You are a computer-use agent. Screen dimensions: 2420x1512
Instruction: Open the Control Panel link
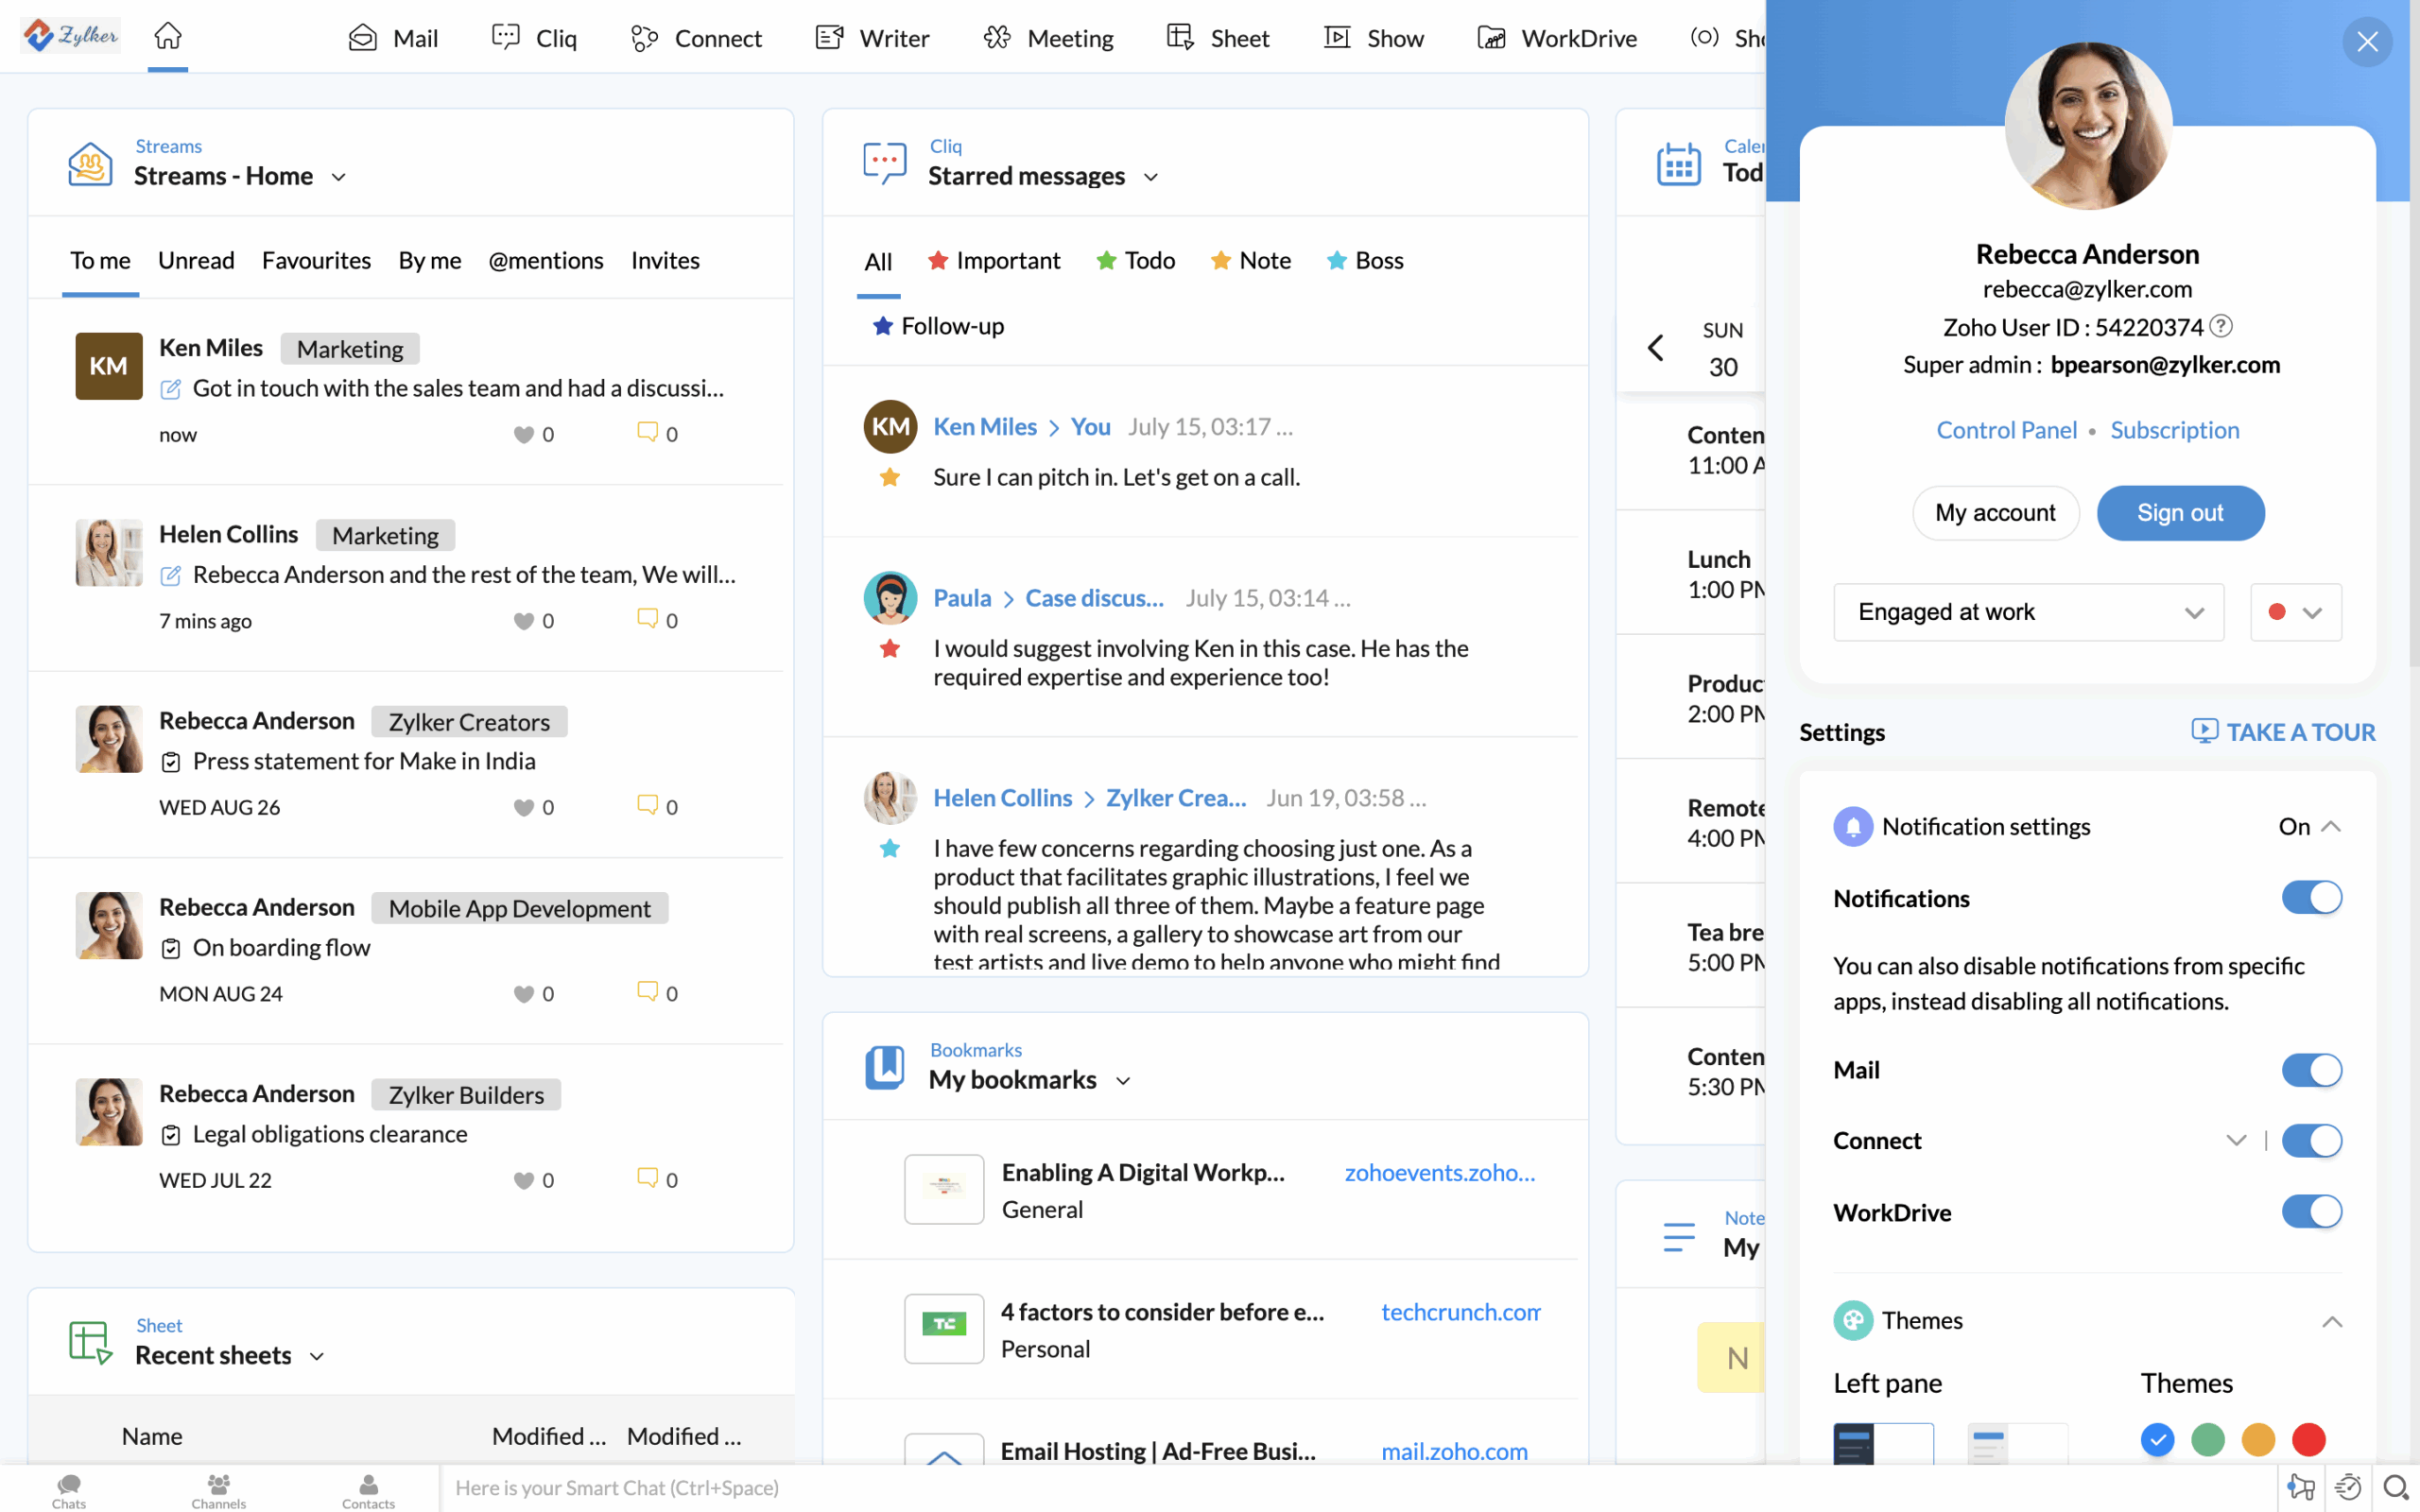pos(2006,430)
